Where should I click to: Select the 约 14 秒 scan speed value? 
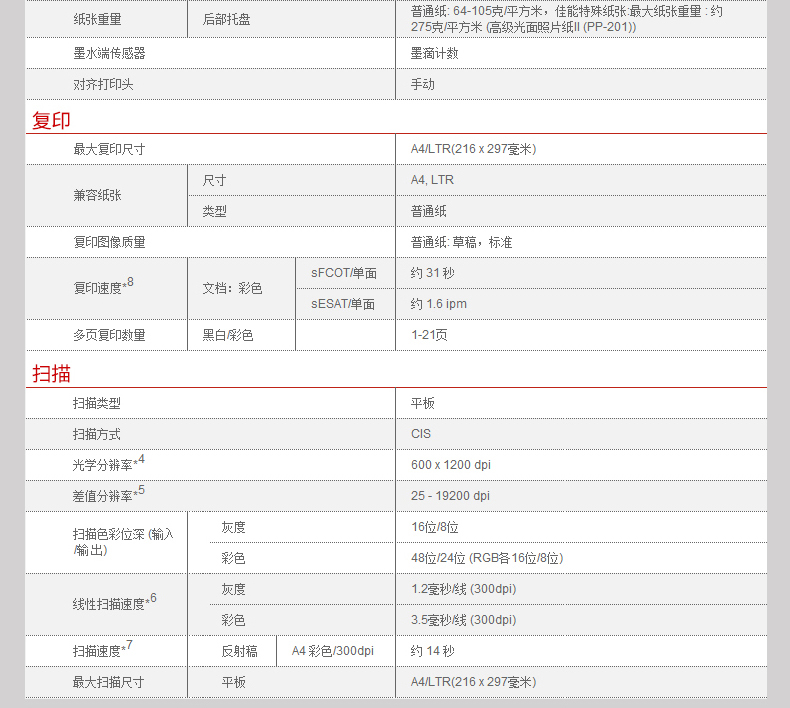point(432,651)
